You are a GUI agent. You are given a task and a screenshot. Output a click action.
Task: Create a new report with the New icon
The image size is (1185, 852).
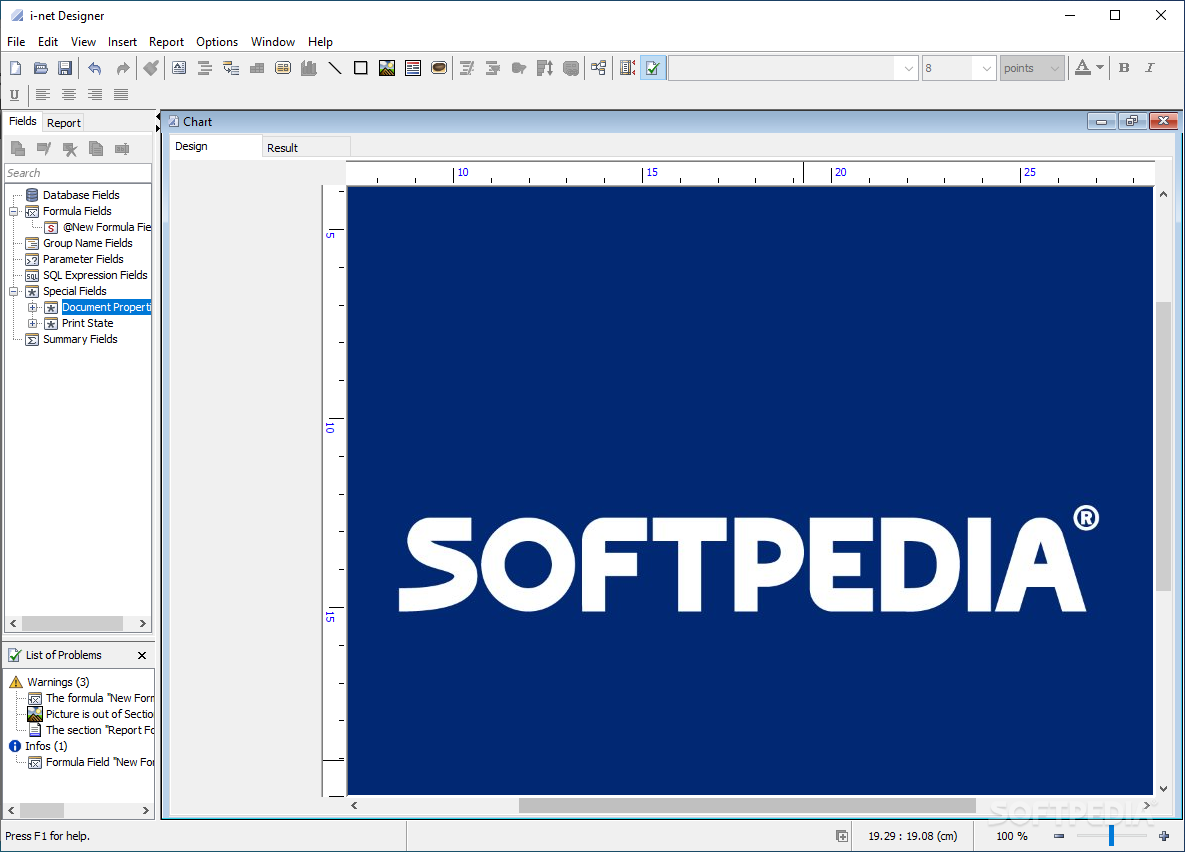[15, 68]
